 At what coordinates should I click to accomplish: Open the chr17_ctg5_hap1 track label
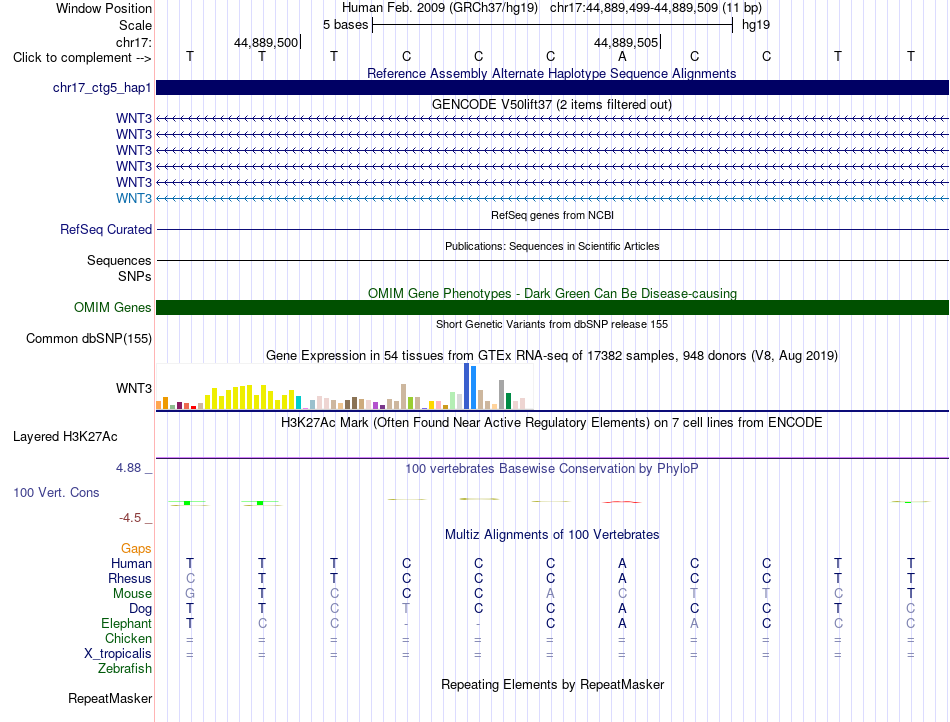(102, 87)
